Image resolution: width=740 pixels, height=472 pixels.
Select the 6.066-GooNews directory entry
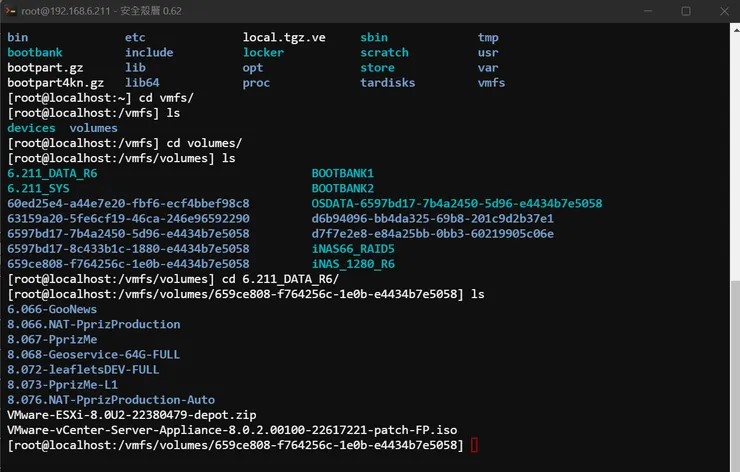52,309
